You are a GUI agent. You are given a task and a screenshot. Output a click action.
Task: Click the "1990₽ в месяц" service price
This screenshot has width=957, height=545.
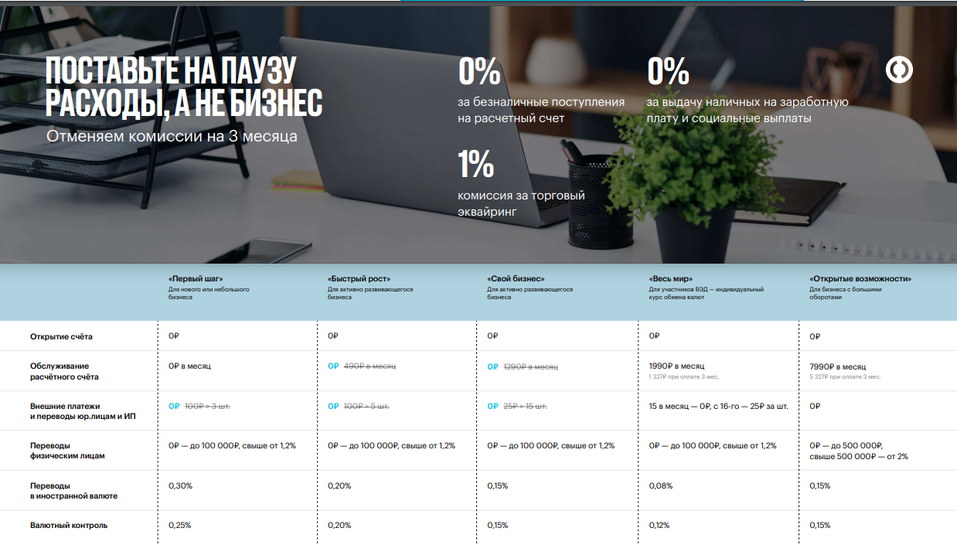pyautogui.click(x=677, y=366)
